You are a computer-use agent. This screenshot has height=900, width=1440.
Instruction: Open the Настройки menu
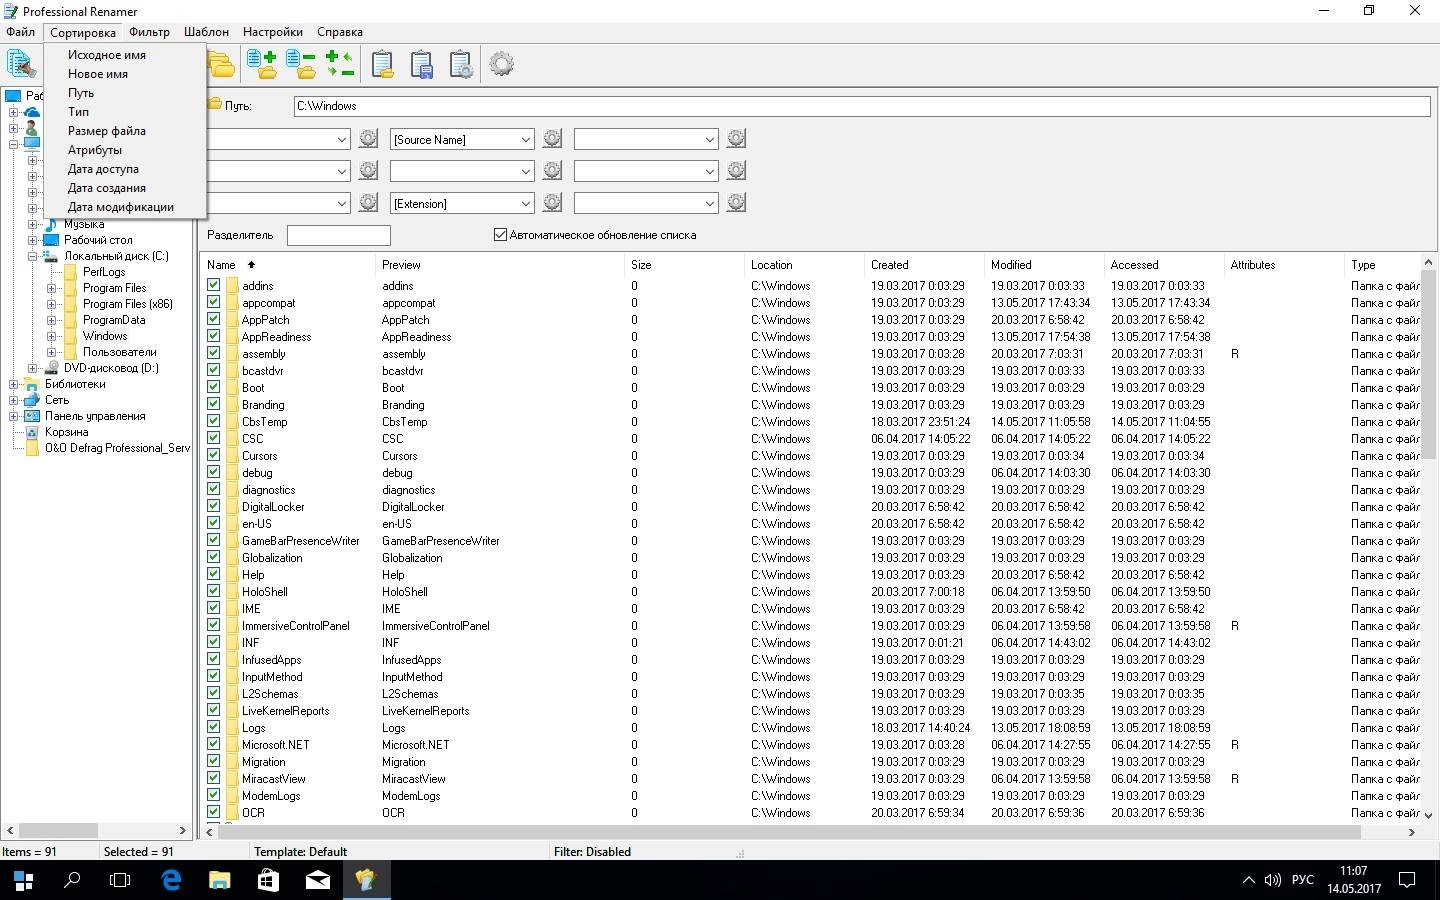coord(272,32)
